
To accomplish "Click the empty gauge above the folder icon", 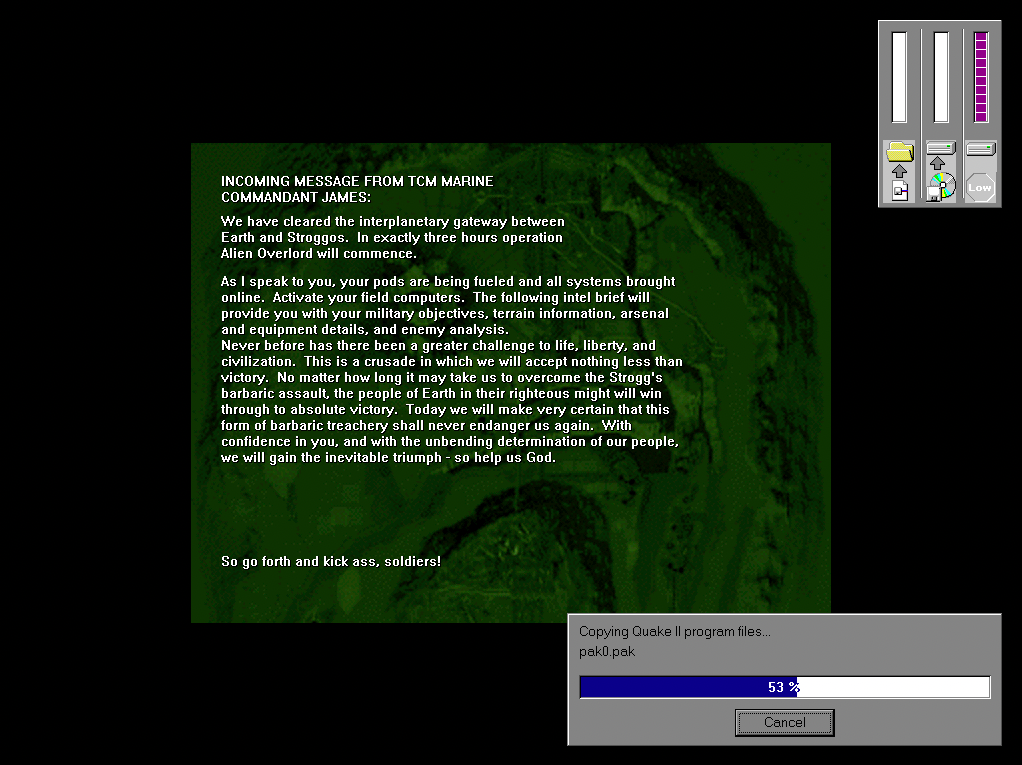I will pos(899,77).
